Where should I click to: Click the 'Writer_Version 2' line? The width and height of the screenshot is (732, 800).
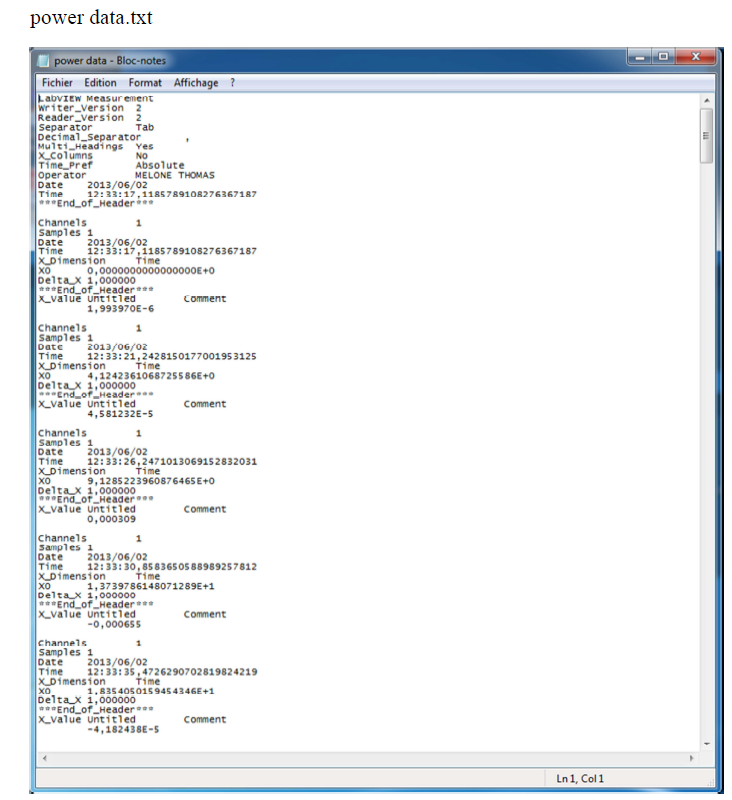click(90, 108)
